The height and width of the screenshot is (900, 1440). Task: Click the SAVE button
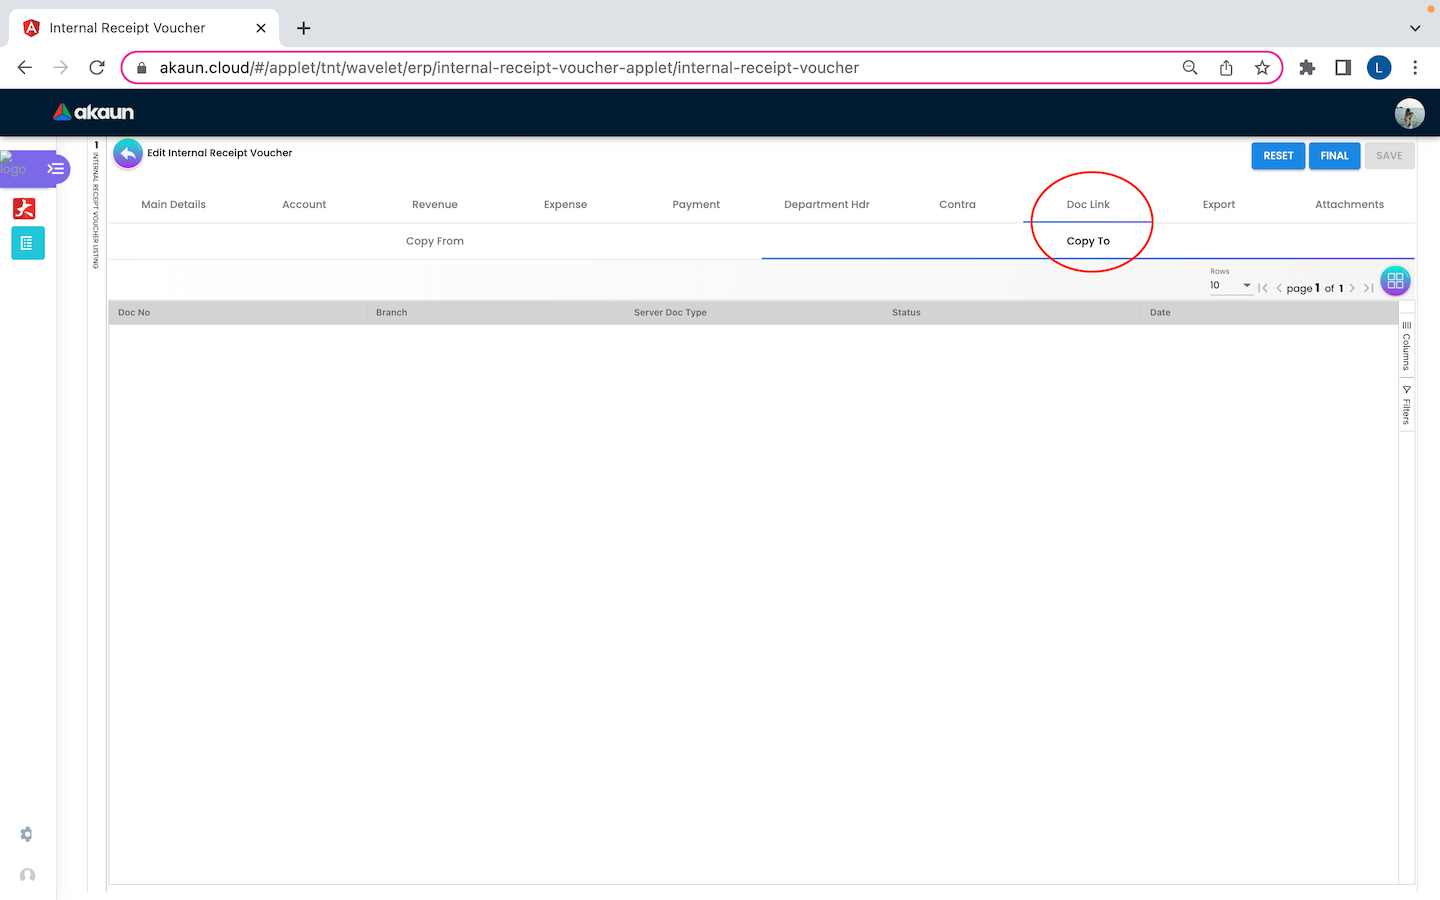click(x=1389, y=156)
